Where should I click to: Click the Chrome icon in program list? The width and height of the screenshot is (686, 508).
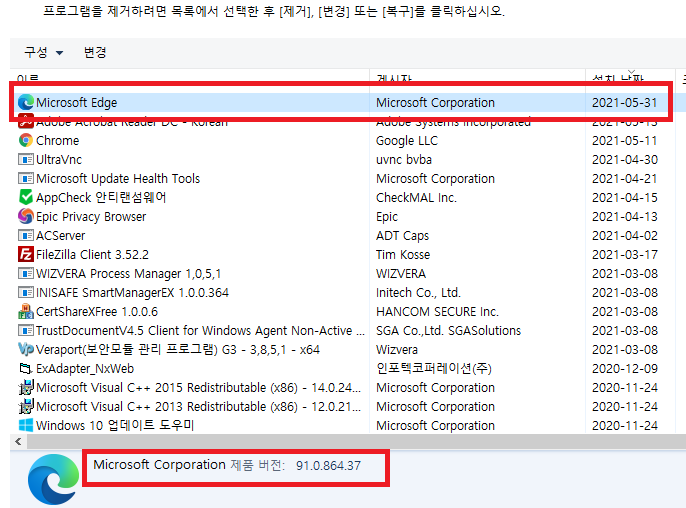26,141
